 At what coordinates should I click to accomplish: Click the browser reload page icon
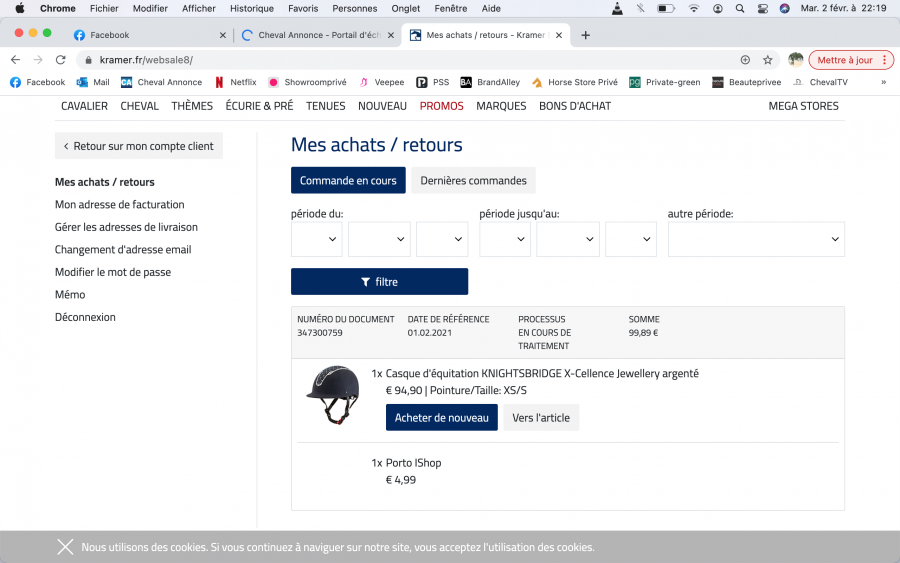coord(60,60)
